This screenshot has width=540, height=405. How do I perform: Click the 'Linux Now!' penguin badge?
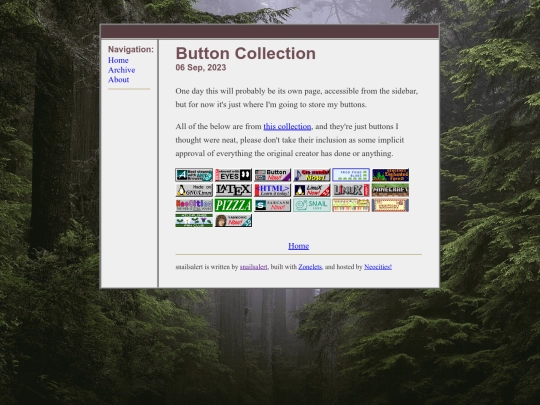tap(312, 190)
